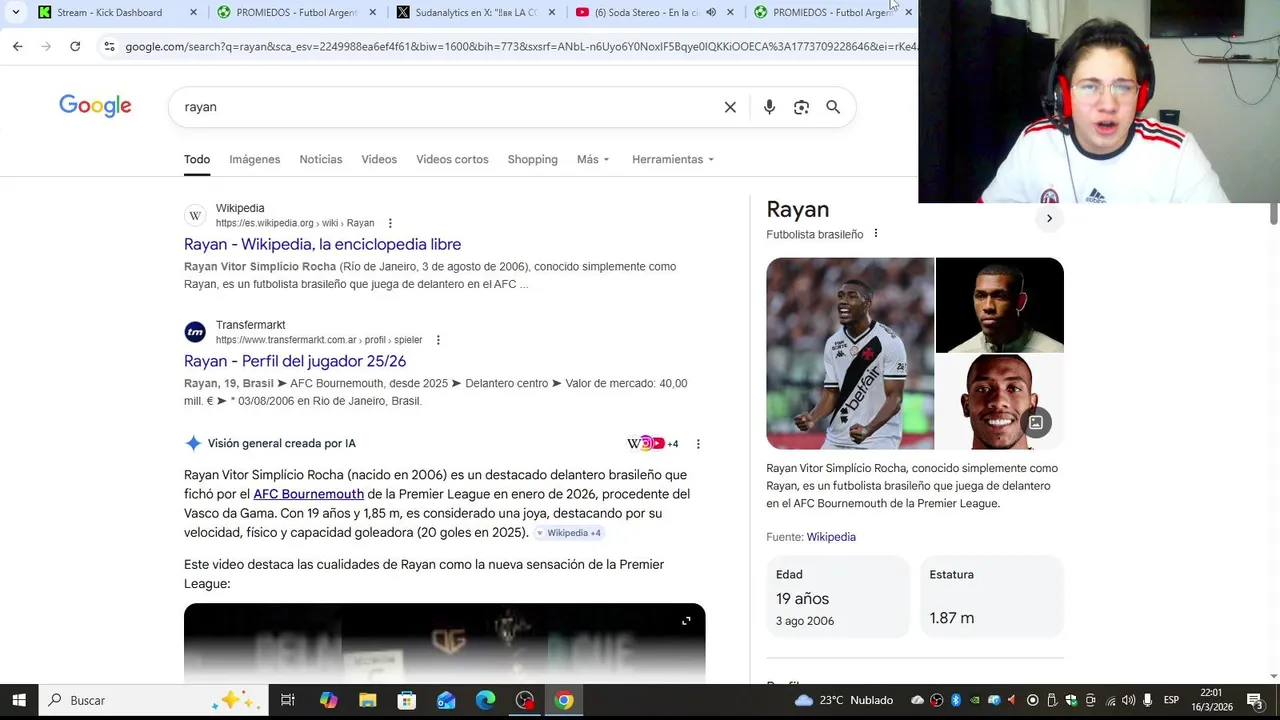Viewport: 1280px width, 720px height.
Task: Open Task View on taskbar
Action: coord(287,700)
